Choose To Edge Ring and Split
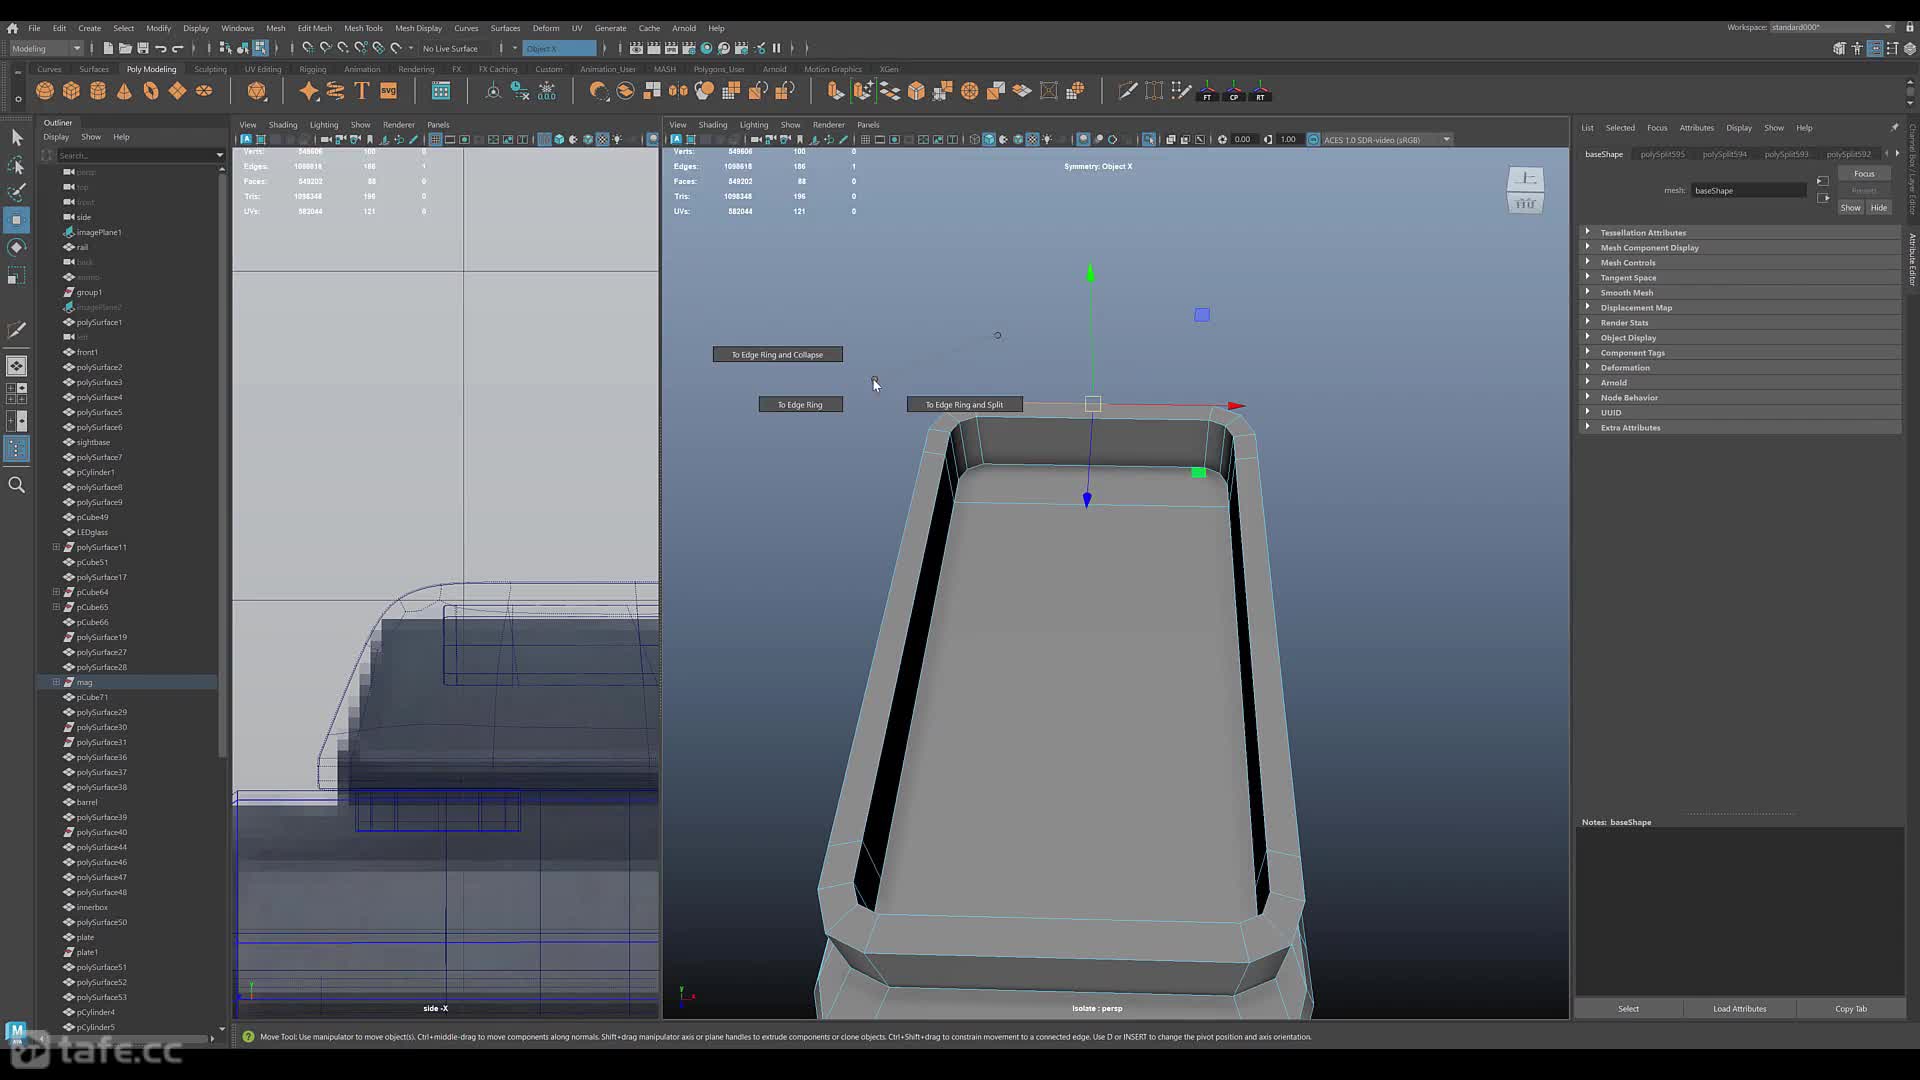Viewport: 1920px width, 1080px height. point(964,404)
